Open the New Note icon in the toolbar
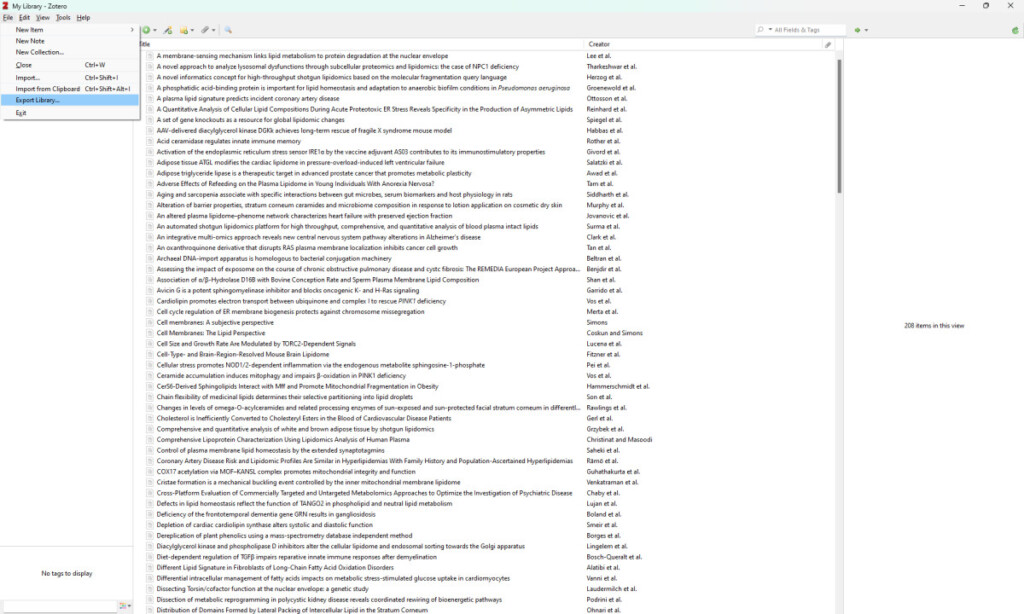Viewport: 1024px width, 614px height. tap(185, 30)
